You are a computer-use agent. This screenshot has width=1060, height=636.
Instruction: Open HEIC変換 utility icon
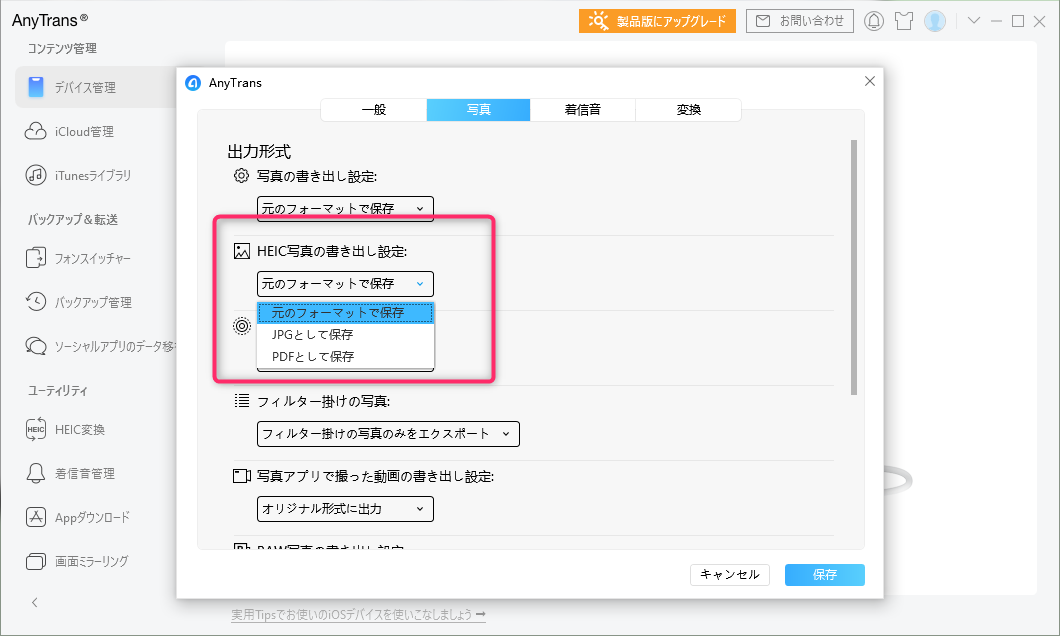(35, 429)
